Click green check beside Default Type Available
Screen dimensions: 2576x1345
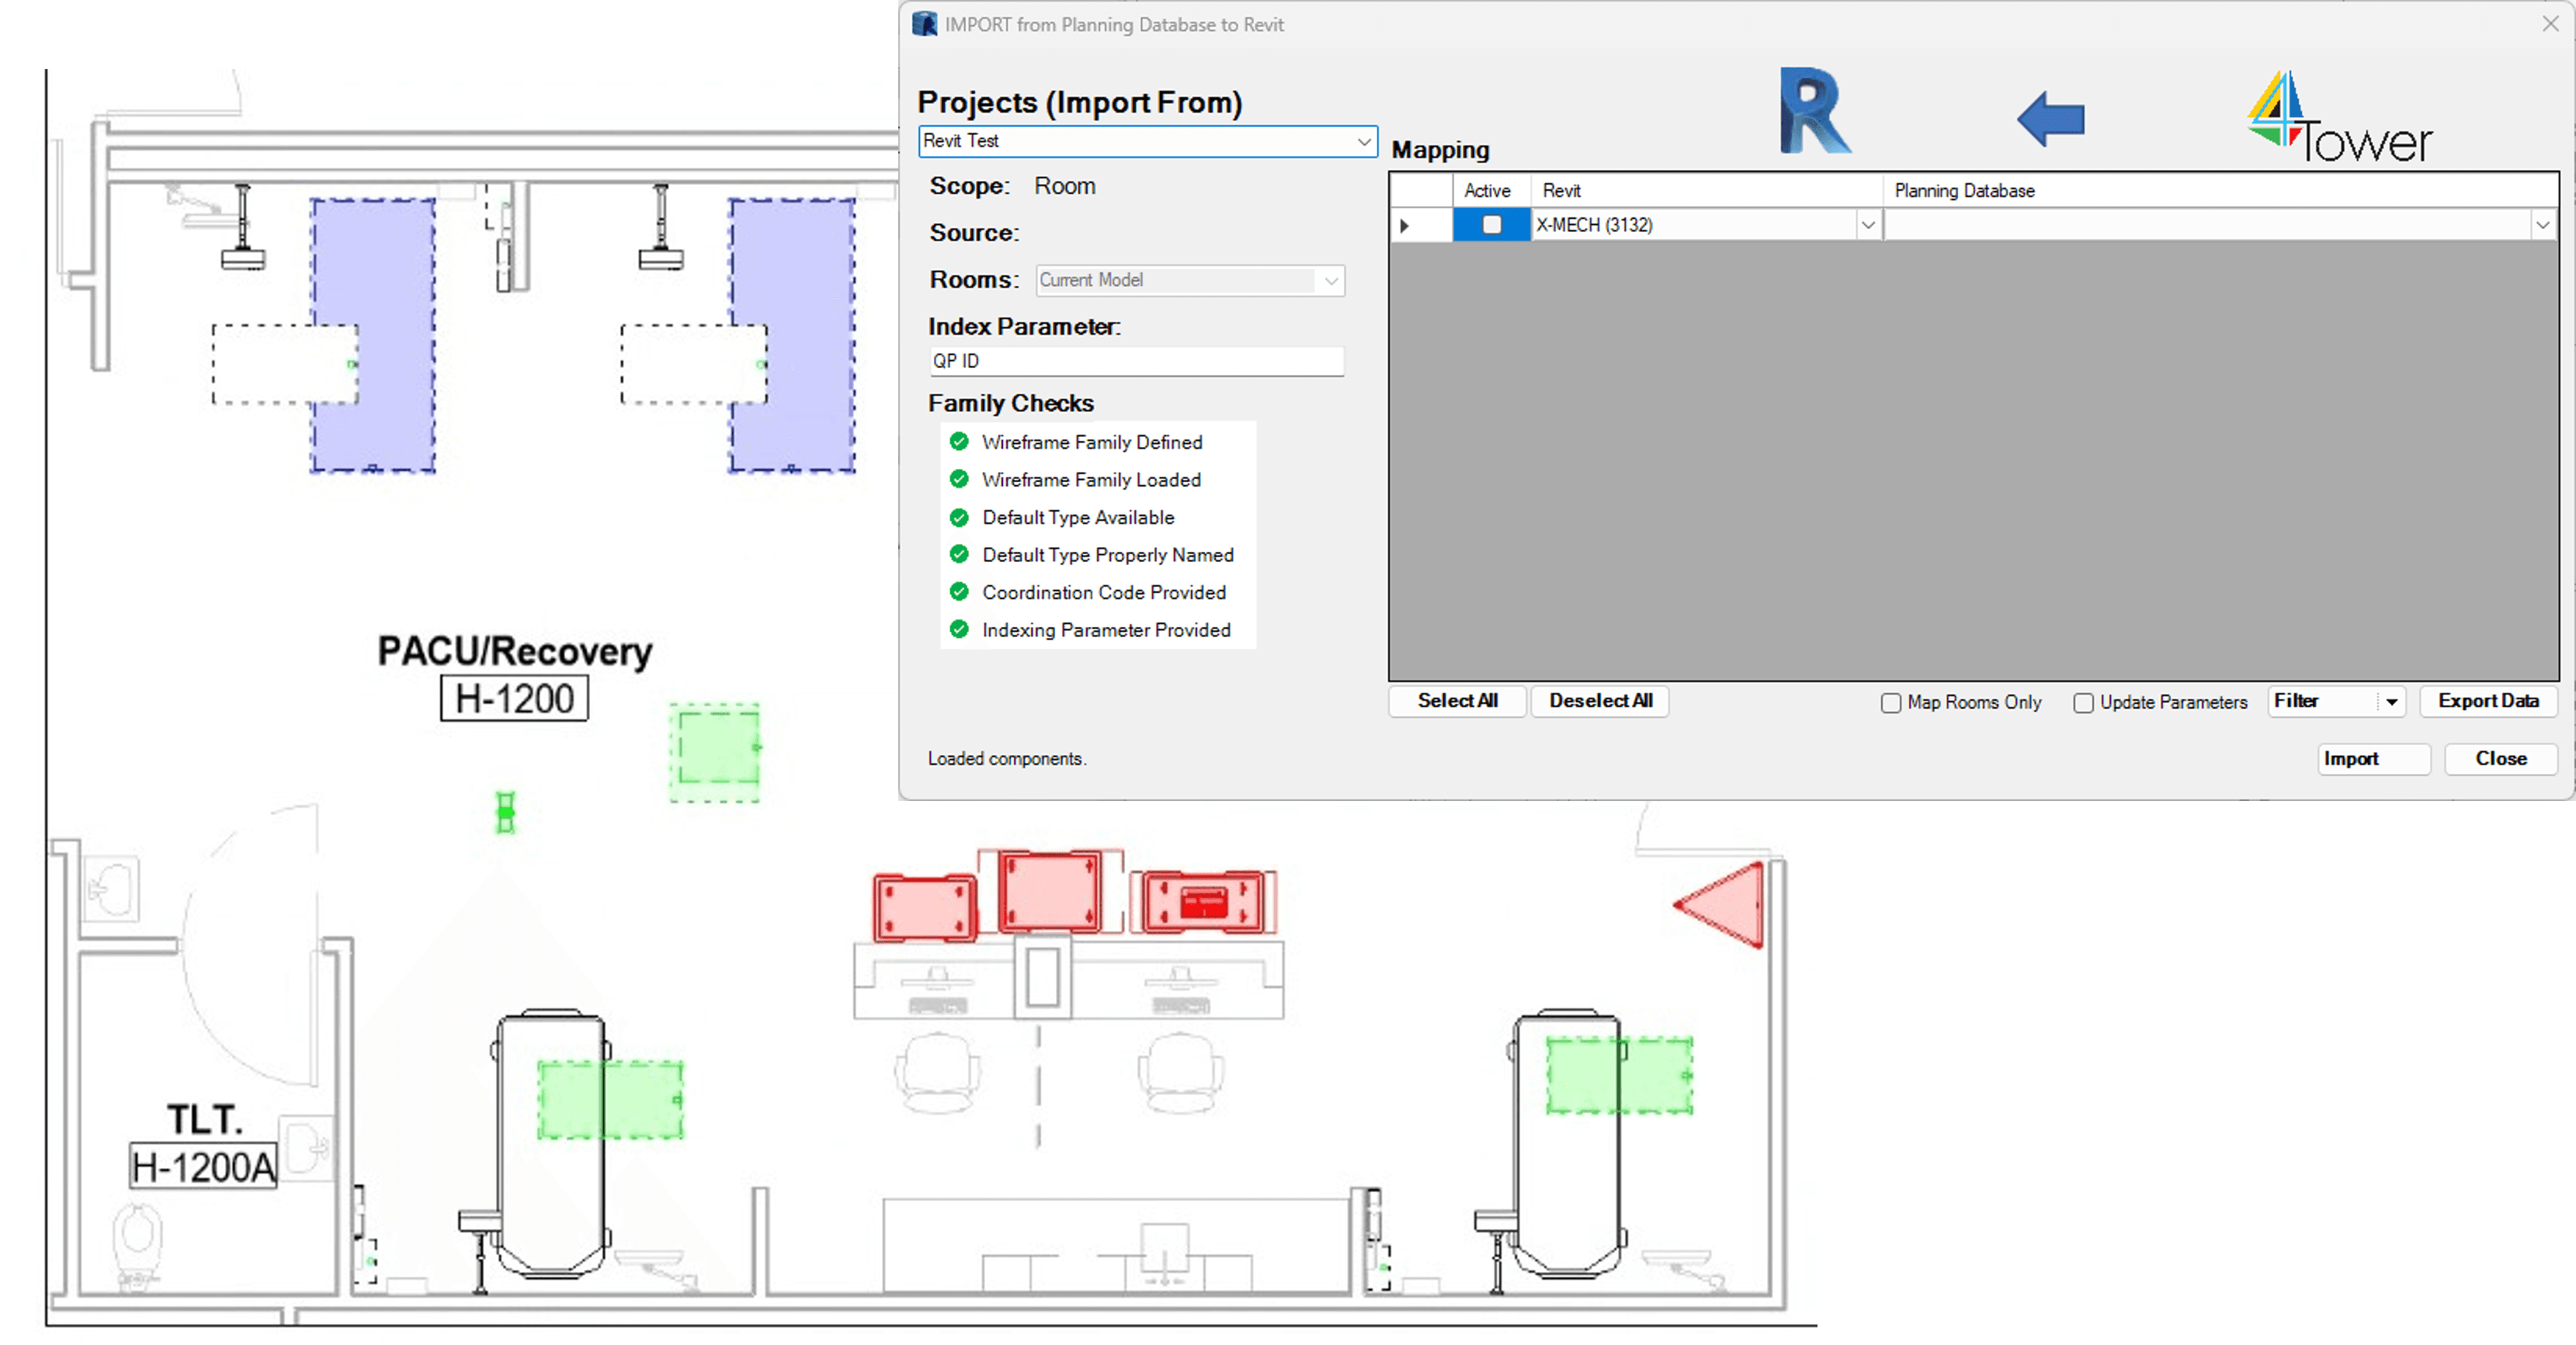pyautogui.click(x=959, y=517)
